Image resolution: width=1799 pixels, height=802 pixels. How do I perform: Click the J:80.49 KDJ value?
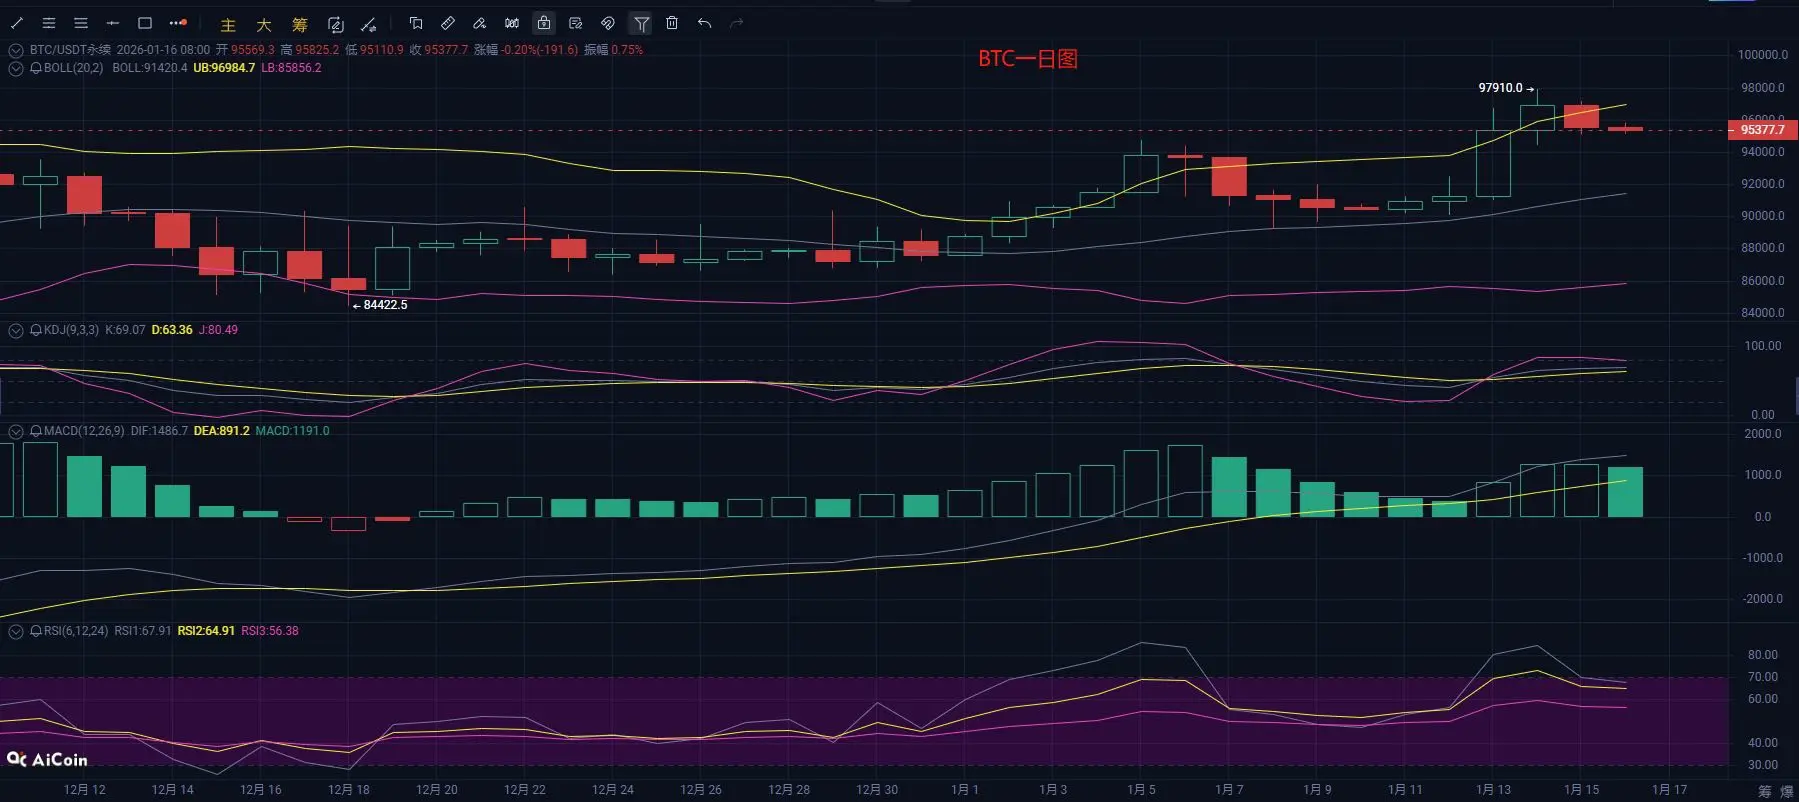click(218, 330)
